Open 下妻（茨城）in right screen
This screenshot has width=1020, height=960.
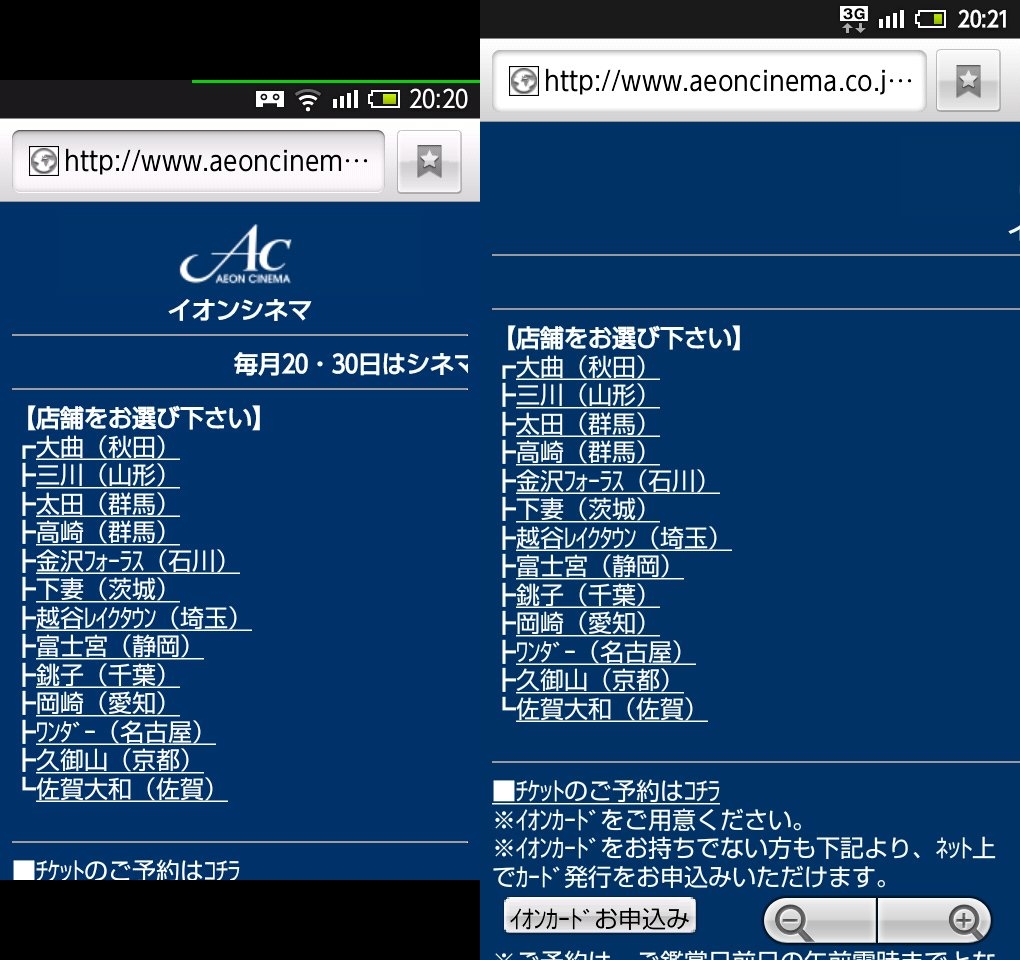[x=587, y=509]
